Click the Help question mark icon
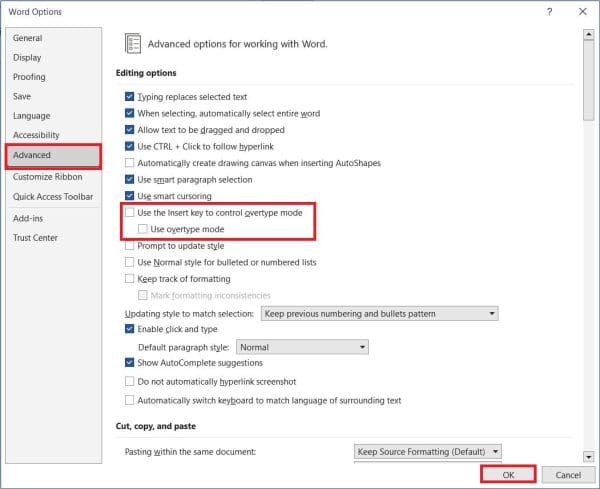This screenshot has height=489, width=600. coord(549,11)
